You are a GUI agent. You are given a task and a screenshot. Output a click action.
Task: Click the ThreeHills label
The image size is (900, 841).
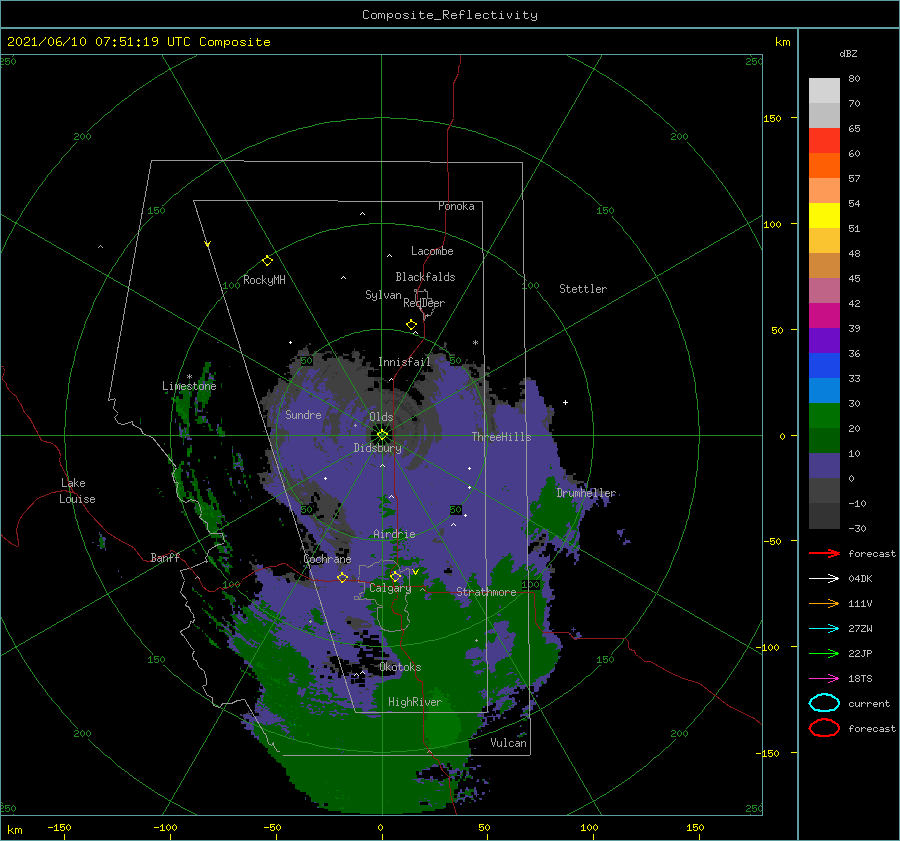502,437
